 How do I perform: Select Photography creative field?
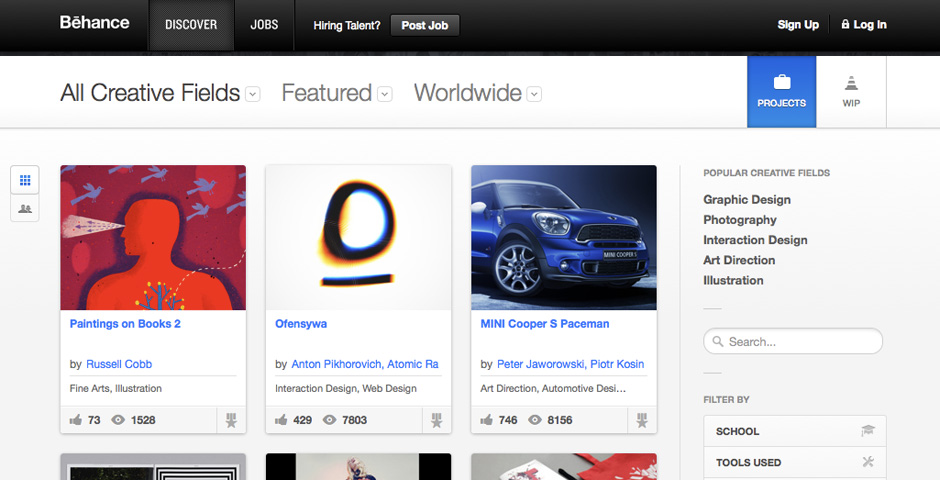740,220
